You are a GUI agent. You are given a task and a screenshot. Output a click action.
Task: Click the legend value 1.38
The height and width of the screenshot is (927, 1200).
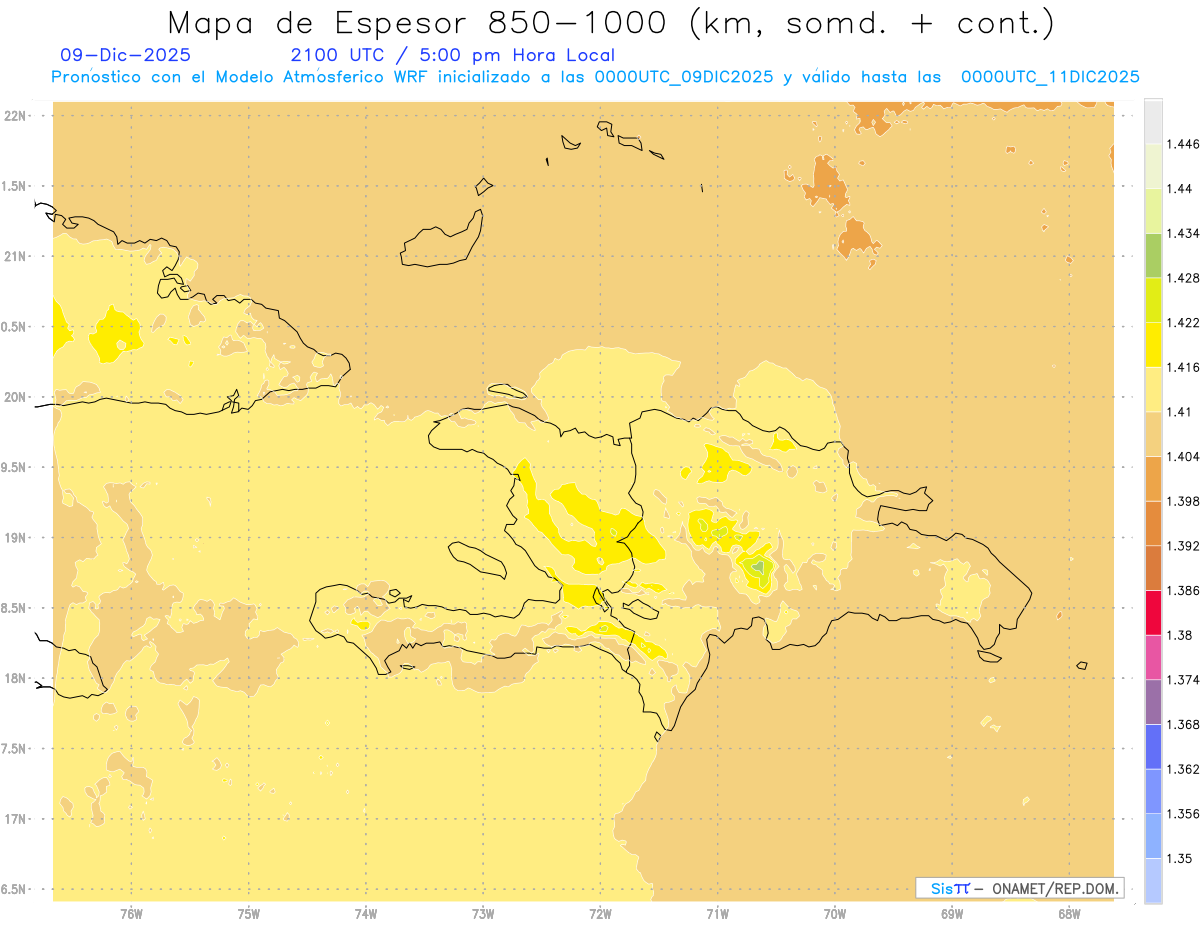[1180, 635]
